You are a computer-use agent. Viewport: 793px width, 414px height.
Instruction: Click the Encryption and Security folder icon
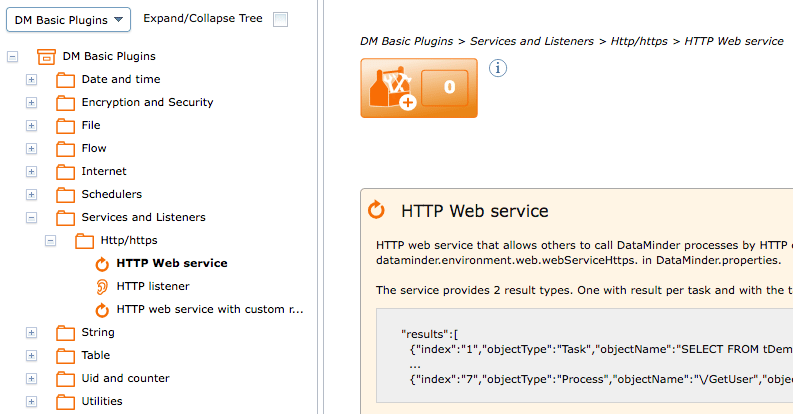point(65,103)
